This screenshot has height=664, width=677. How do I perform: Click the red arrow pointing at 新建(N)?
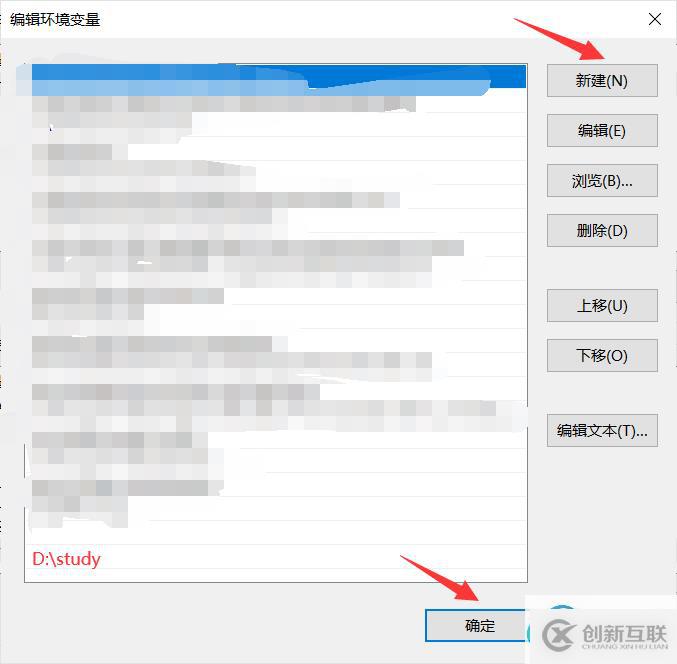pos(561,39)
